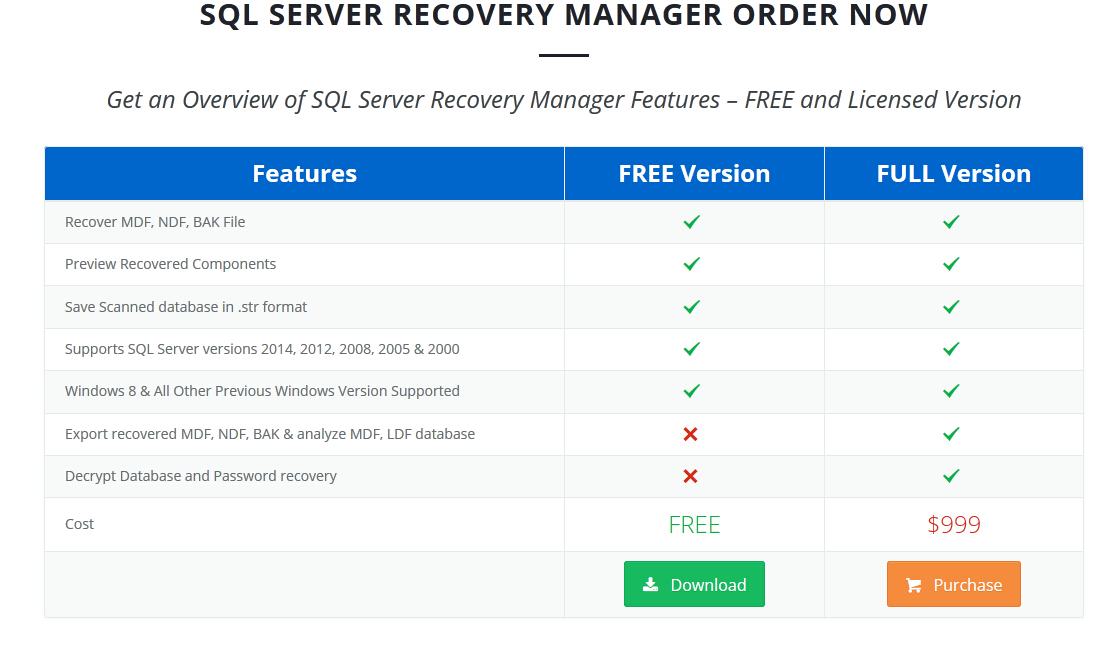Click FULL Version checkmark for Supports SQL Server versions
The width and height of the screenshot is (1102, 647).
(x=951, y=349)
